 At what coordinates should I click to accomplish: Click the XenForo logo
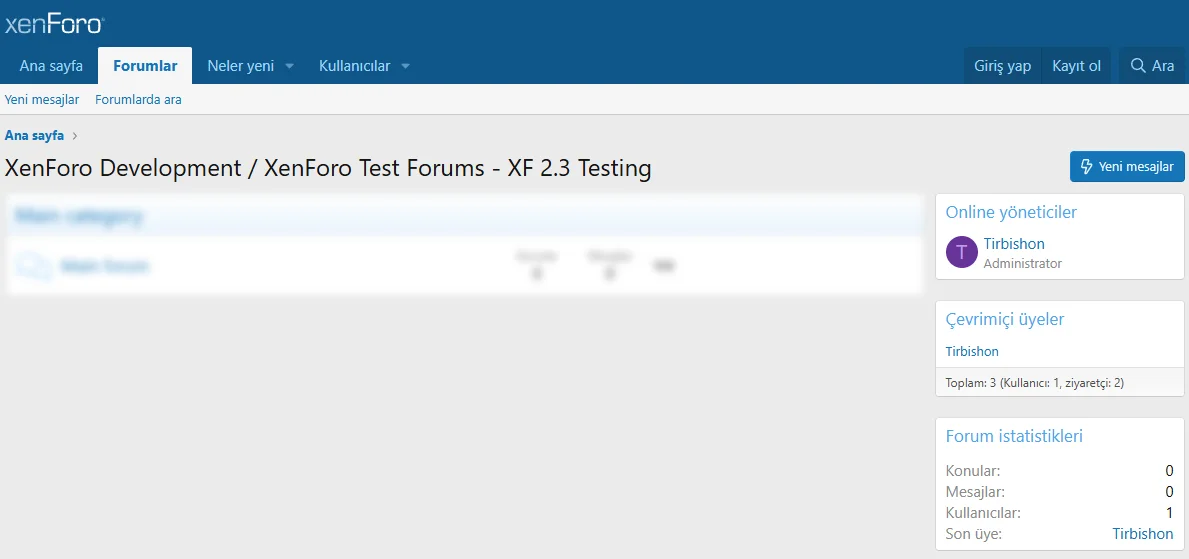(x=54, y=24)
